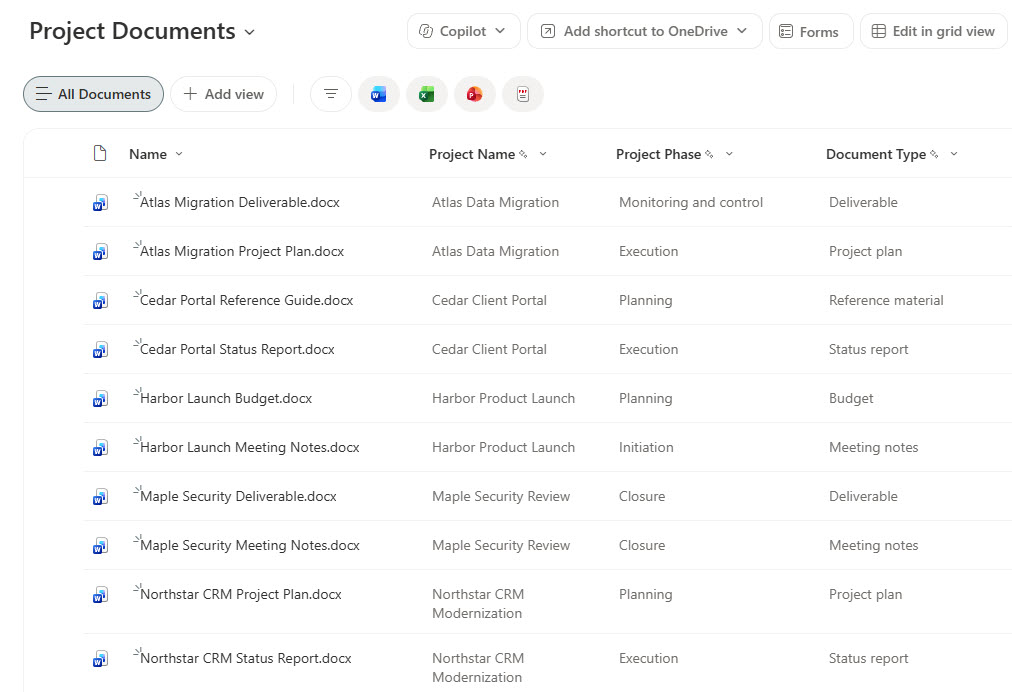1012x692 pixels.
Task: Open Forms
Action: pos(811,31)
